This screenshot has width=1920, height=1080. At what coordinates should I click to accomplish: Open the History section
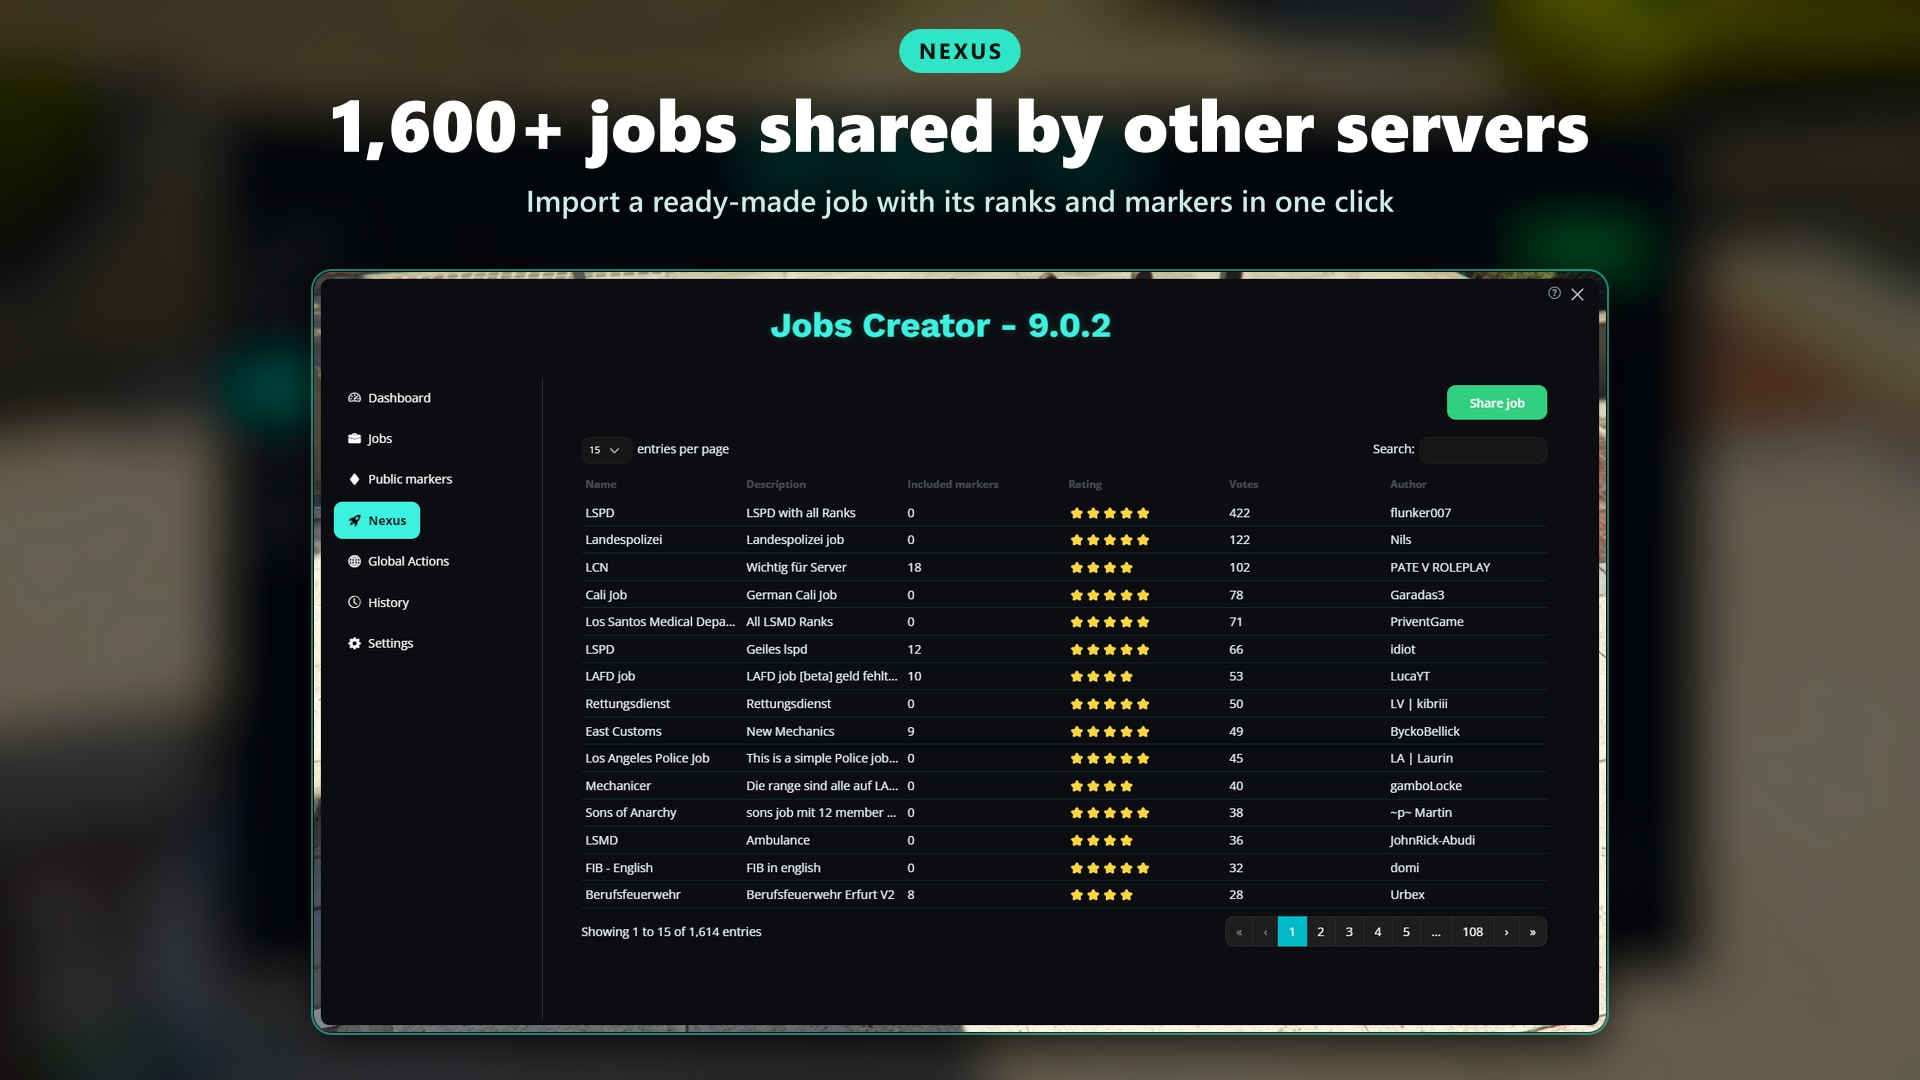click(378, 602)
